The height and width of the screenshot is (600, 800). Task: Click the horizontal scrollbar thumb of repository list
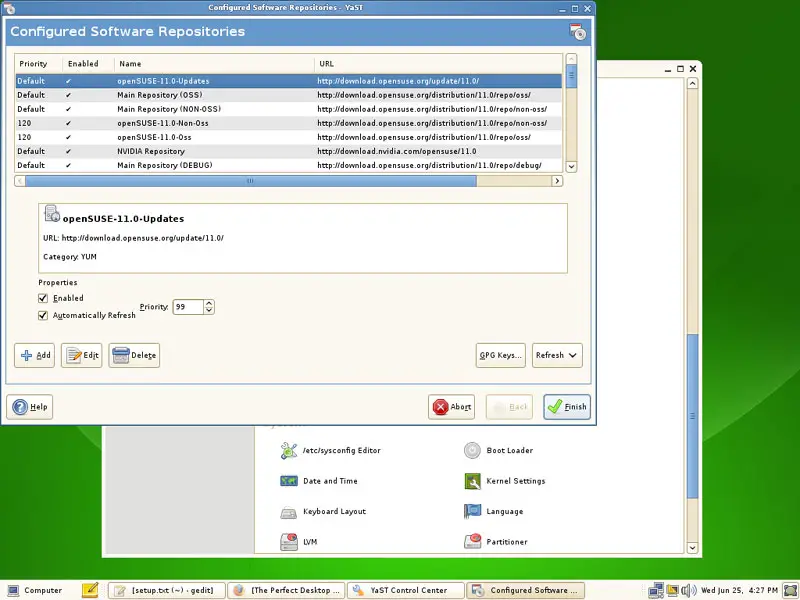pyautogui.click(x=251, y=181)
